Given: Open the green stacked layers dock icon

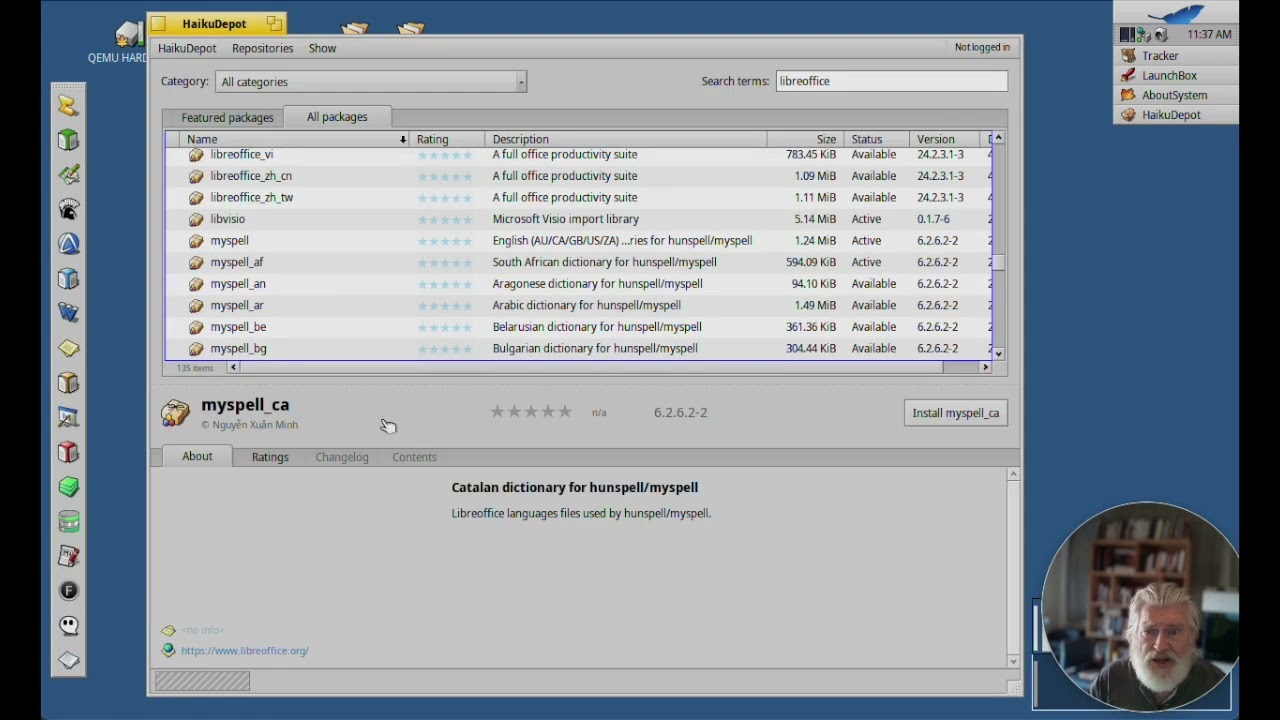Looking at the screenshot, I should point(68,486).
